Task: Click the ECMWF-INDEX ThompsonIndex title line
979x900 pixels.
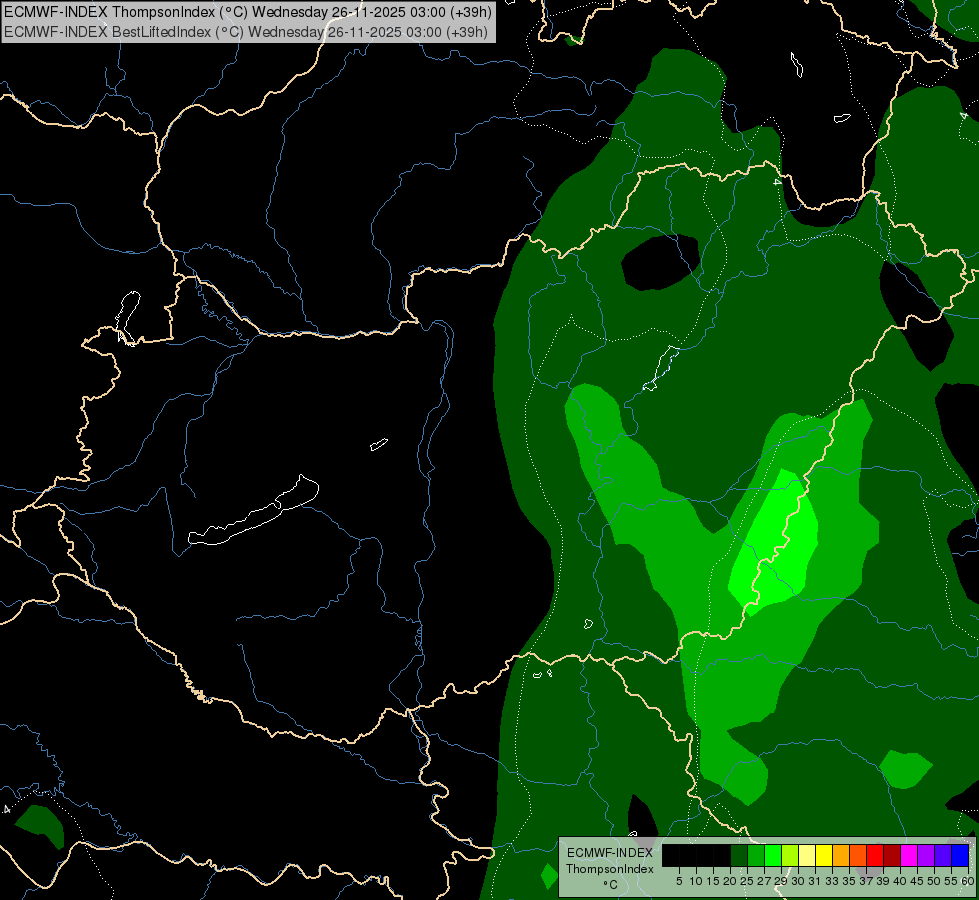Action: [x=248, y=11]
